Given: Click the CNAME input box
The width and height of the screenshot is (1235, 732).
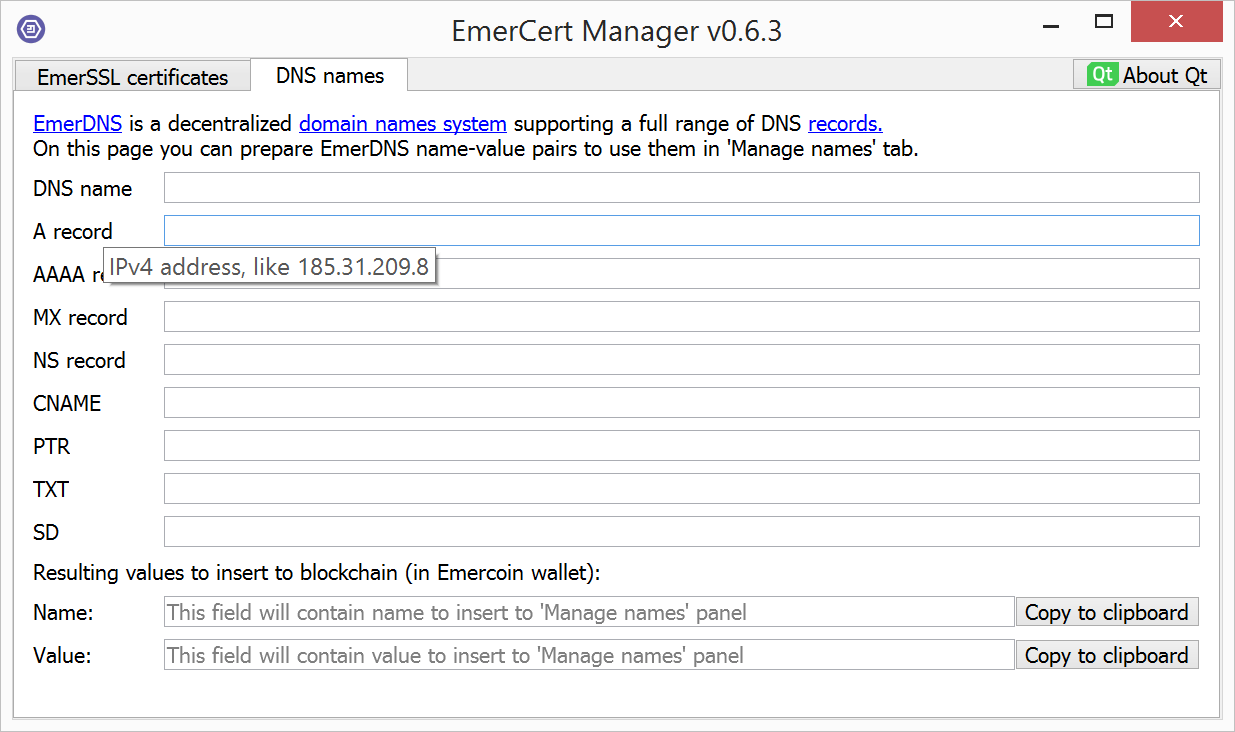Looking at the screenshot, I should click(682, 402).
